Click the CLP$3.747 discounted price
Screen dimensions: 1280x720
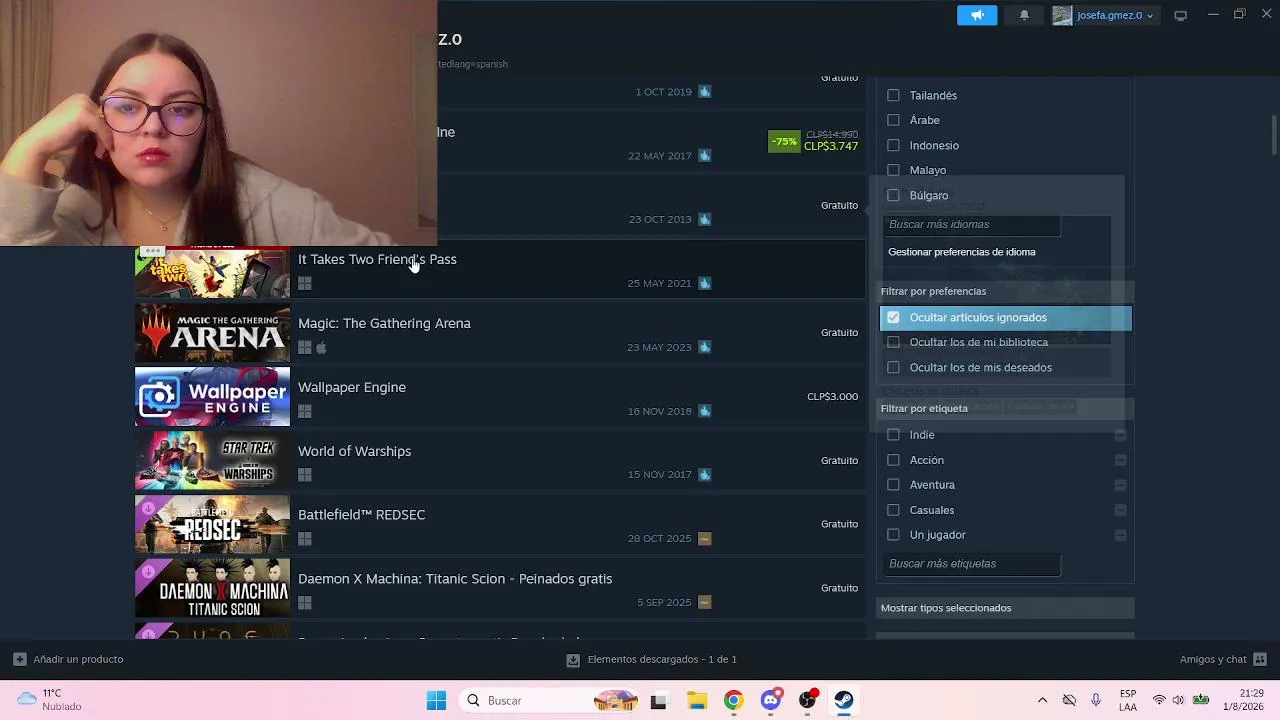(831, 146)
